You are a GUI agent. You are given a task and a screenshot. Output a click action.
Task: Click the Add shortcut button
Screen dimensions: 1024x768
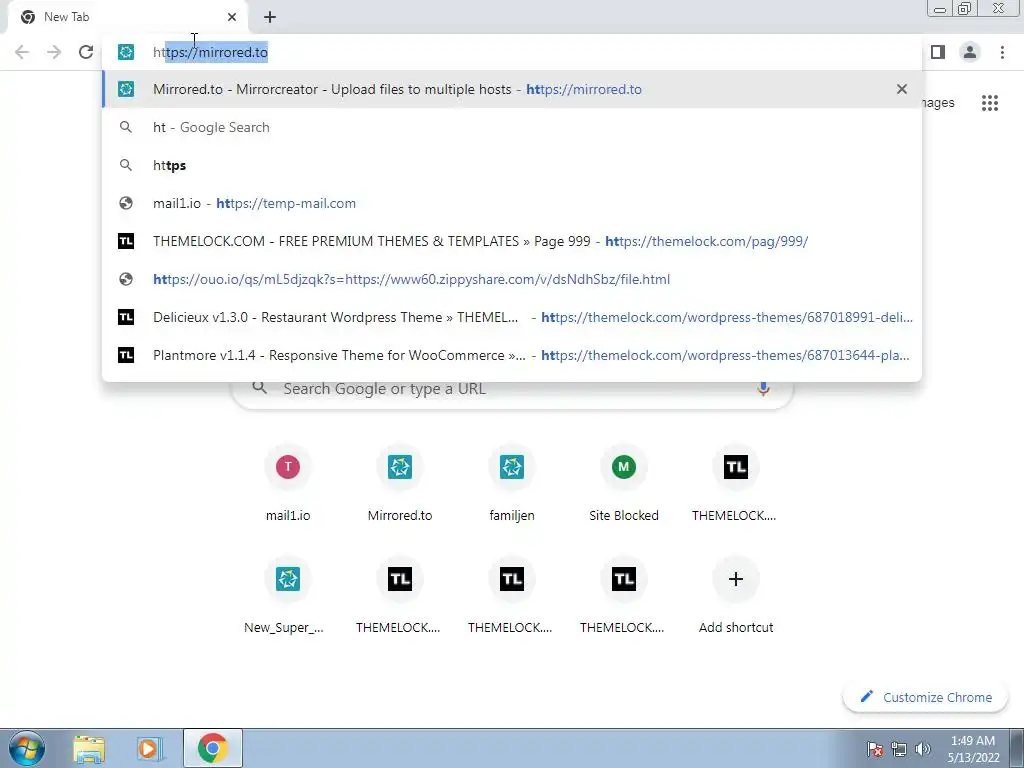tap(735, 596)
